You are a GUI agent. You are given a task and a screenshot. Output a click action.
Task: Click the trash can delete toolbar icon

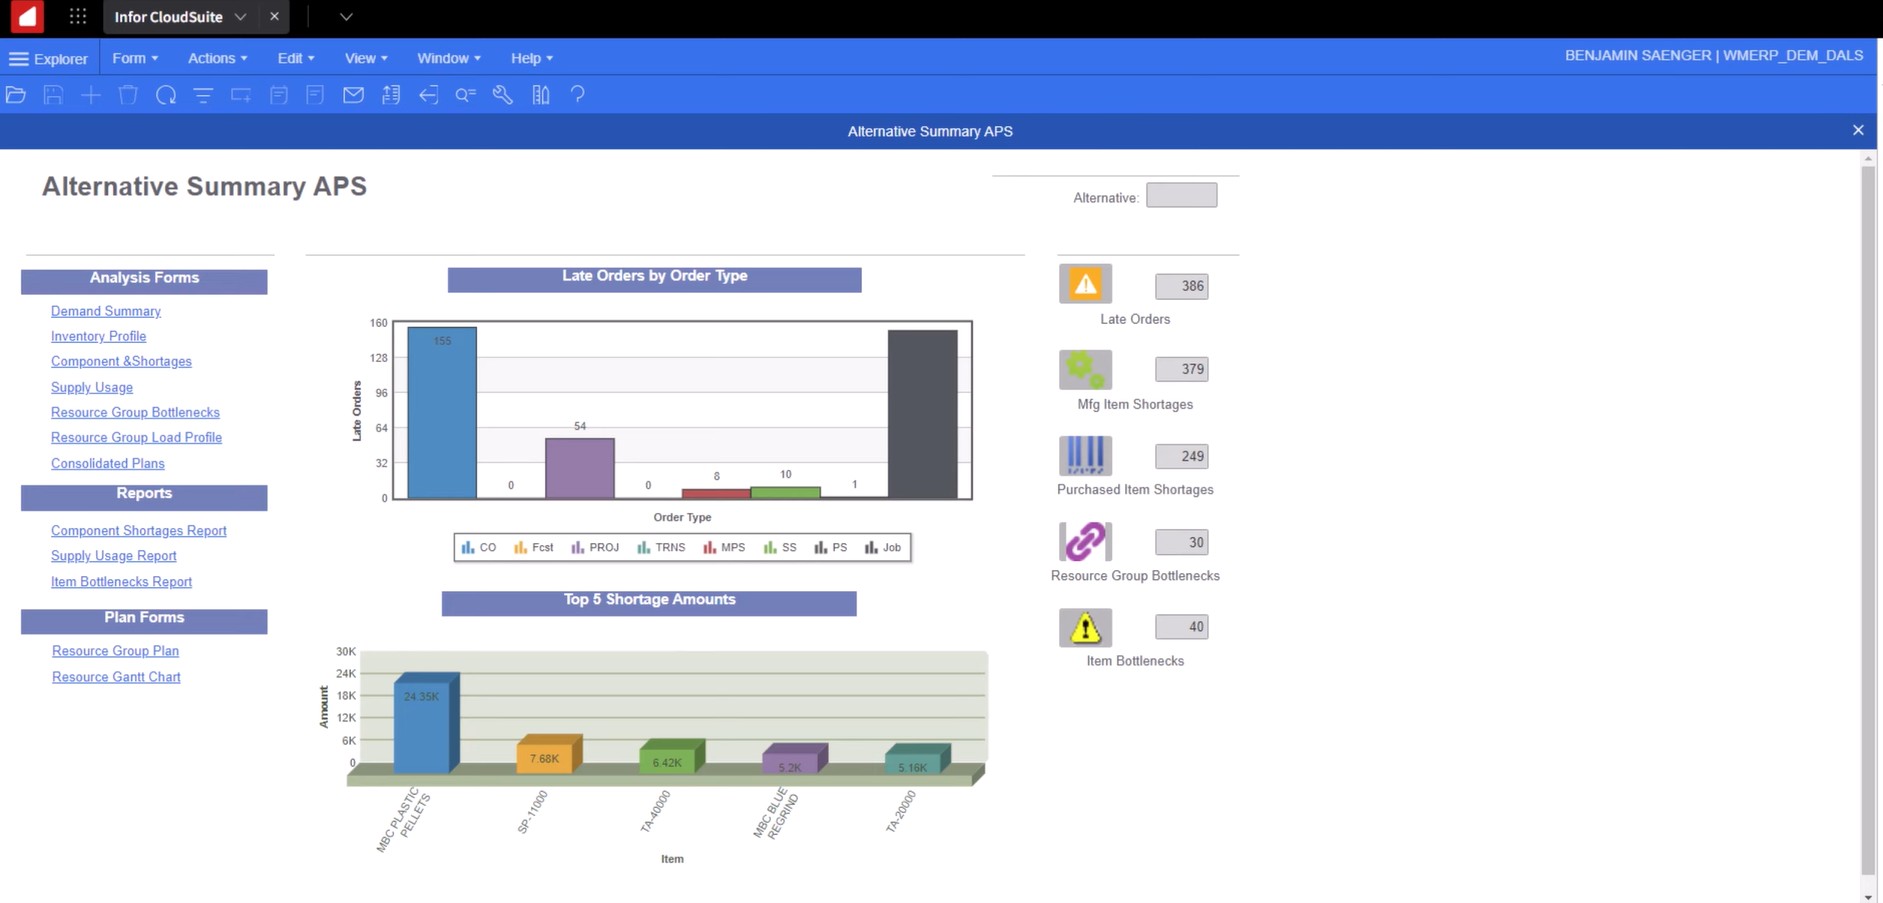(128, 95)
